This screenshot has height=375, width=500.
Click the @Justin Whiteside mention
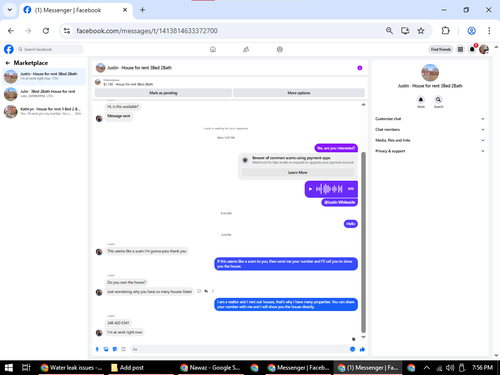click(340, 202)
